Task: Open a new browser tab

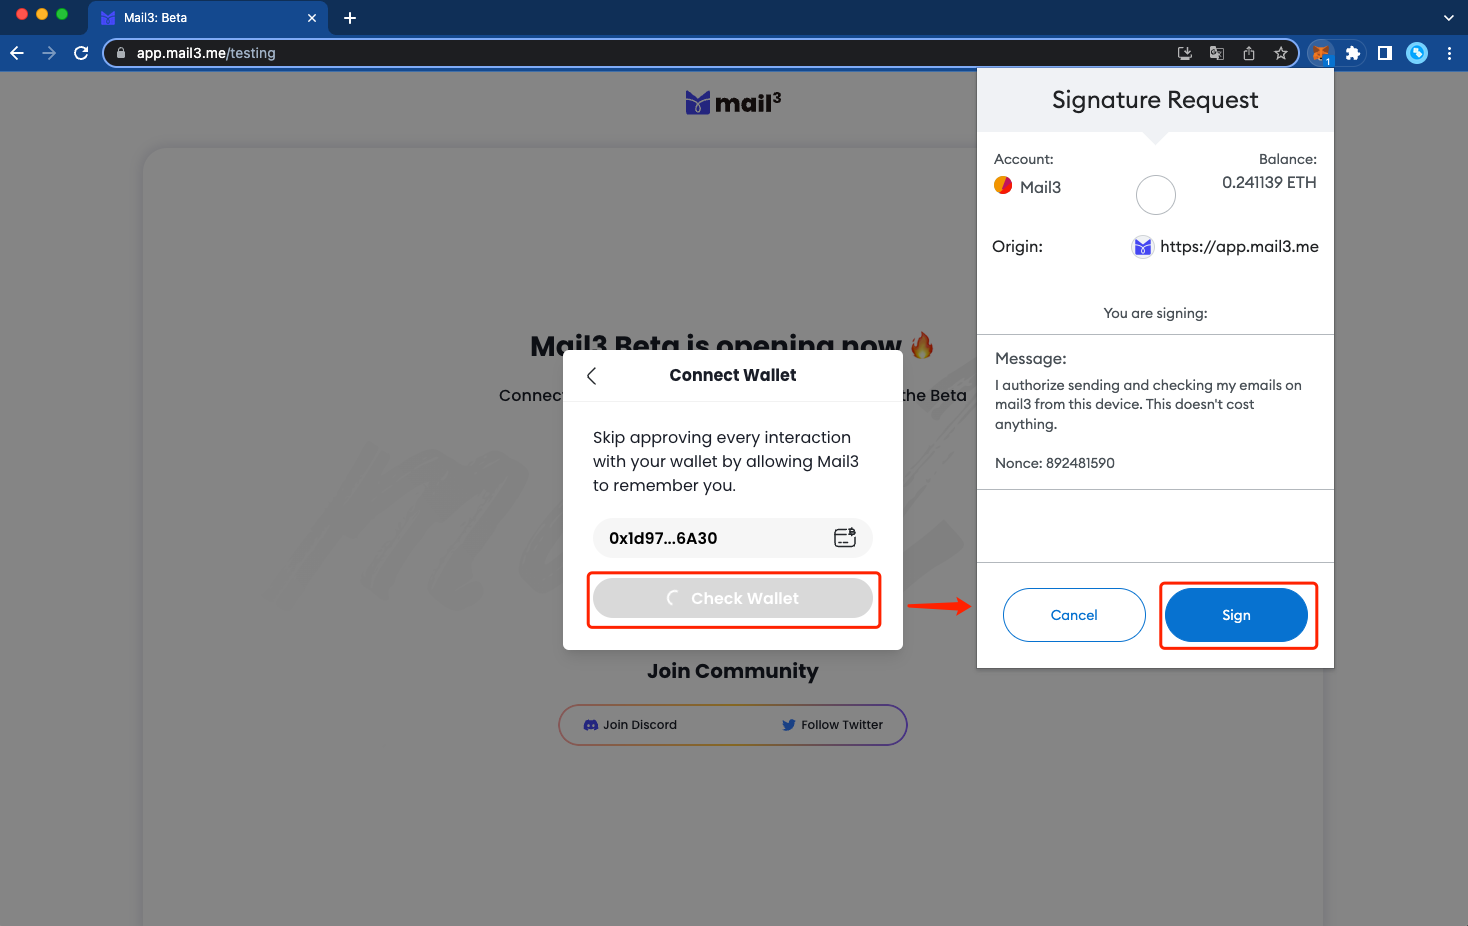Action: pos(350,18)
